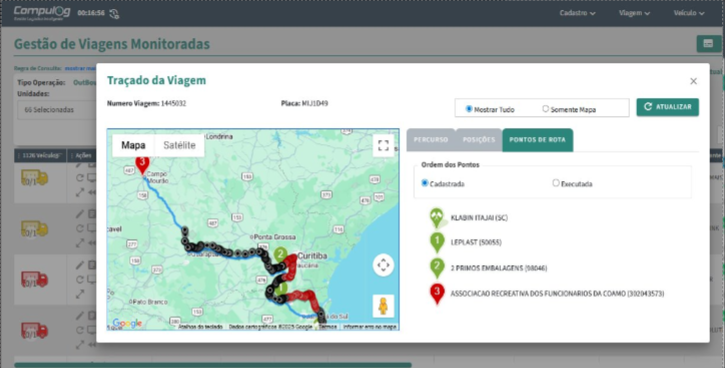Click the 2 PRIMOS EMBALAGENS pin icon
The width and height of the screenshot is (725, 368).
click(x=437, y=268)
